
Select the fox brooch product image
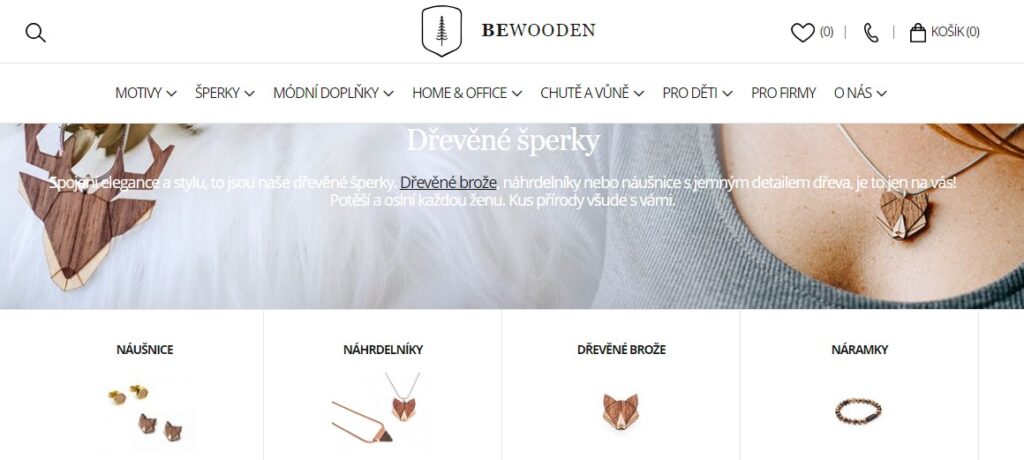(620, 410)
